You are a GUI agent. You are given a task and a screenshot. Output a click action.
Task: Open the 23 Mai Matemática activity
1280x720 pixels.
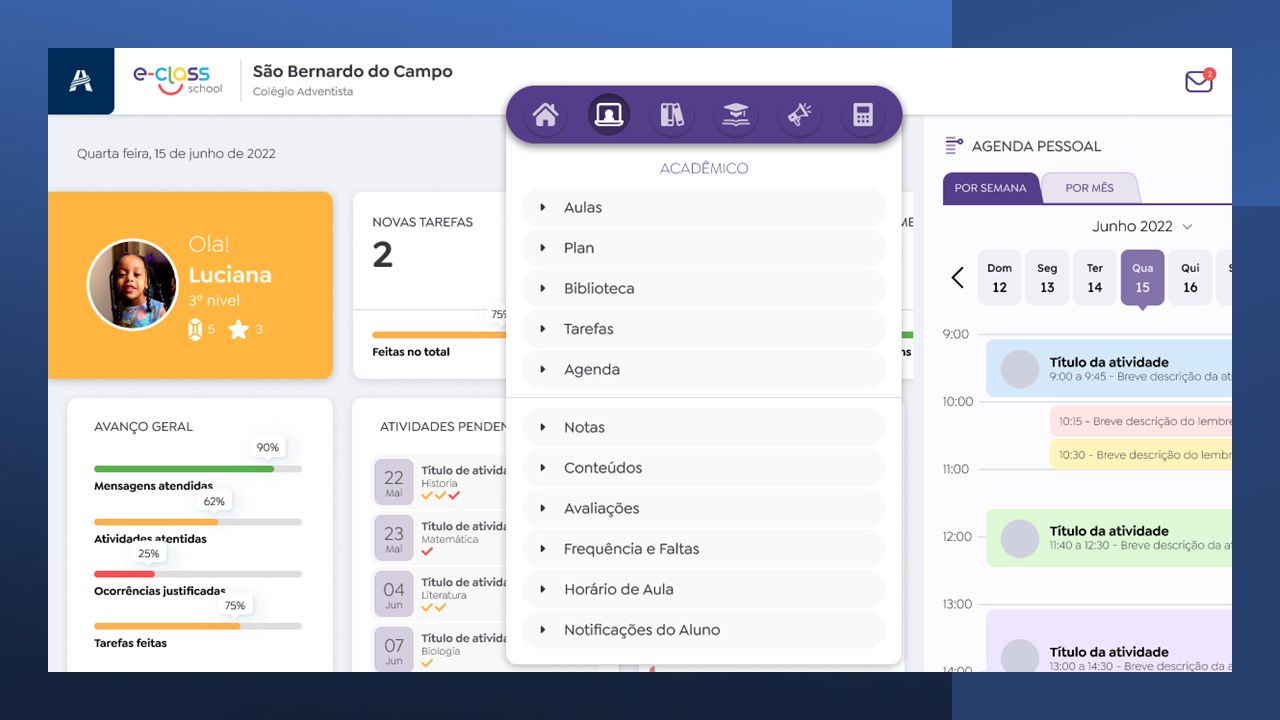point(440,538)
